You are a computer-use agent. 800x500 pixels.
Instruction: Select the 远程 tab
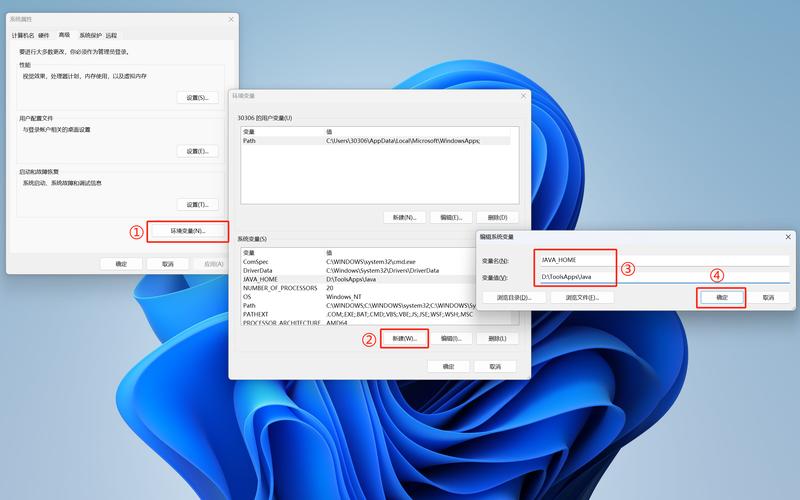[x=111, y=35]
